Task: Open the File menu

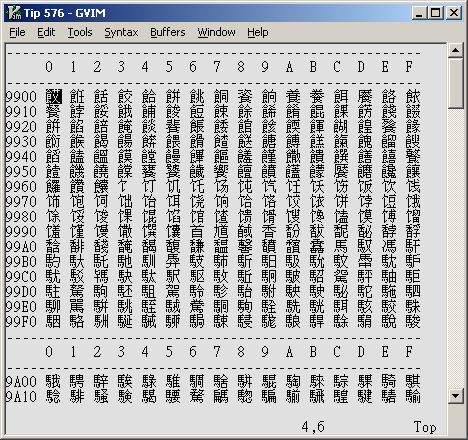Action: click(x=17, y=32)
